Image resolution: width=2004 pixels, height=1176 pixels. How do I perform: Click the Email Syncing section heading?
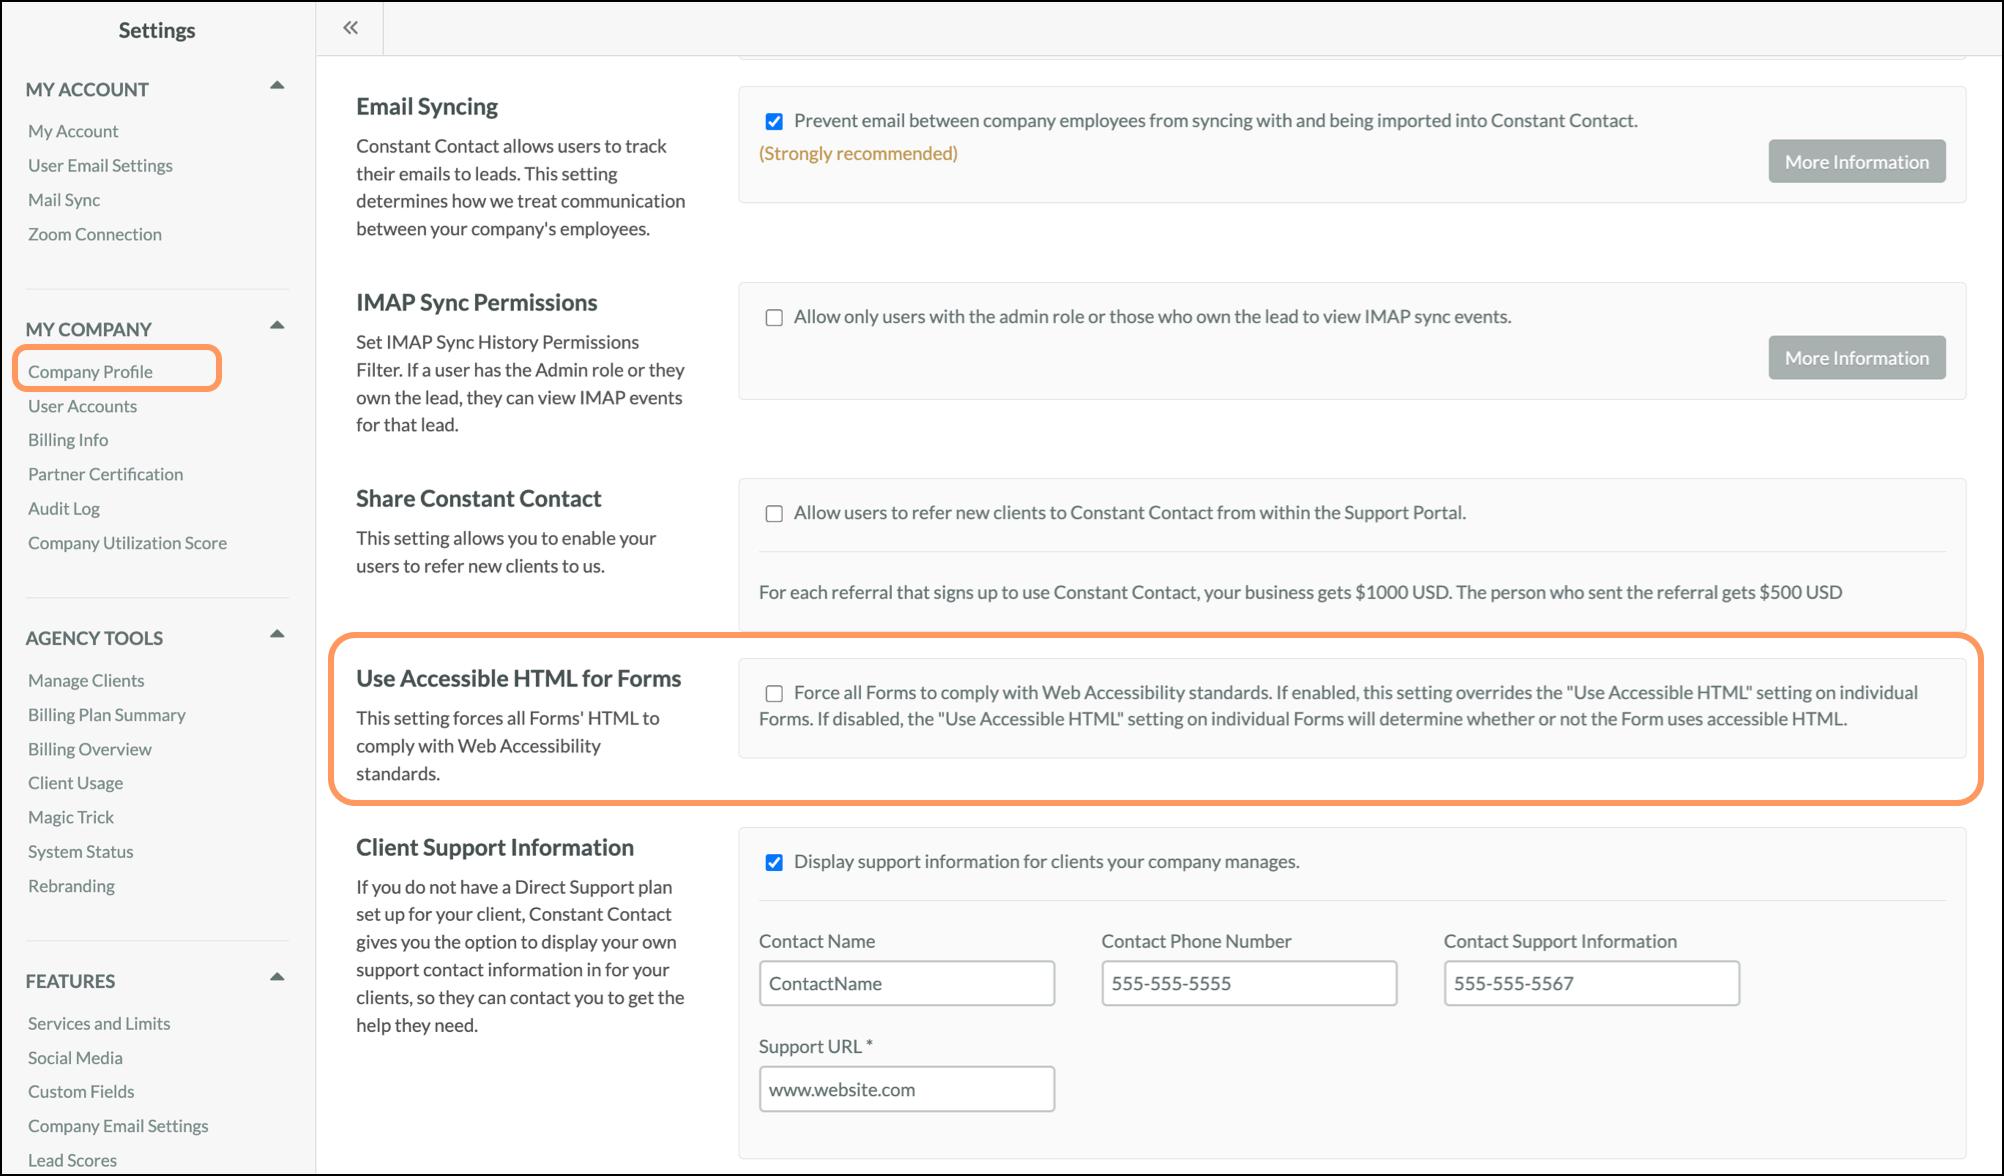[x=427, y=107]
